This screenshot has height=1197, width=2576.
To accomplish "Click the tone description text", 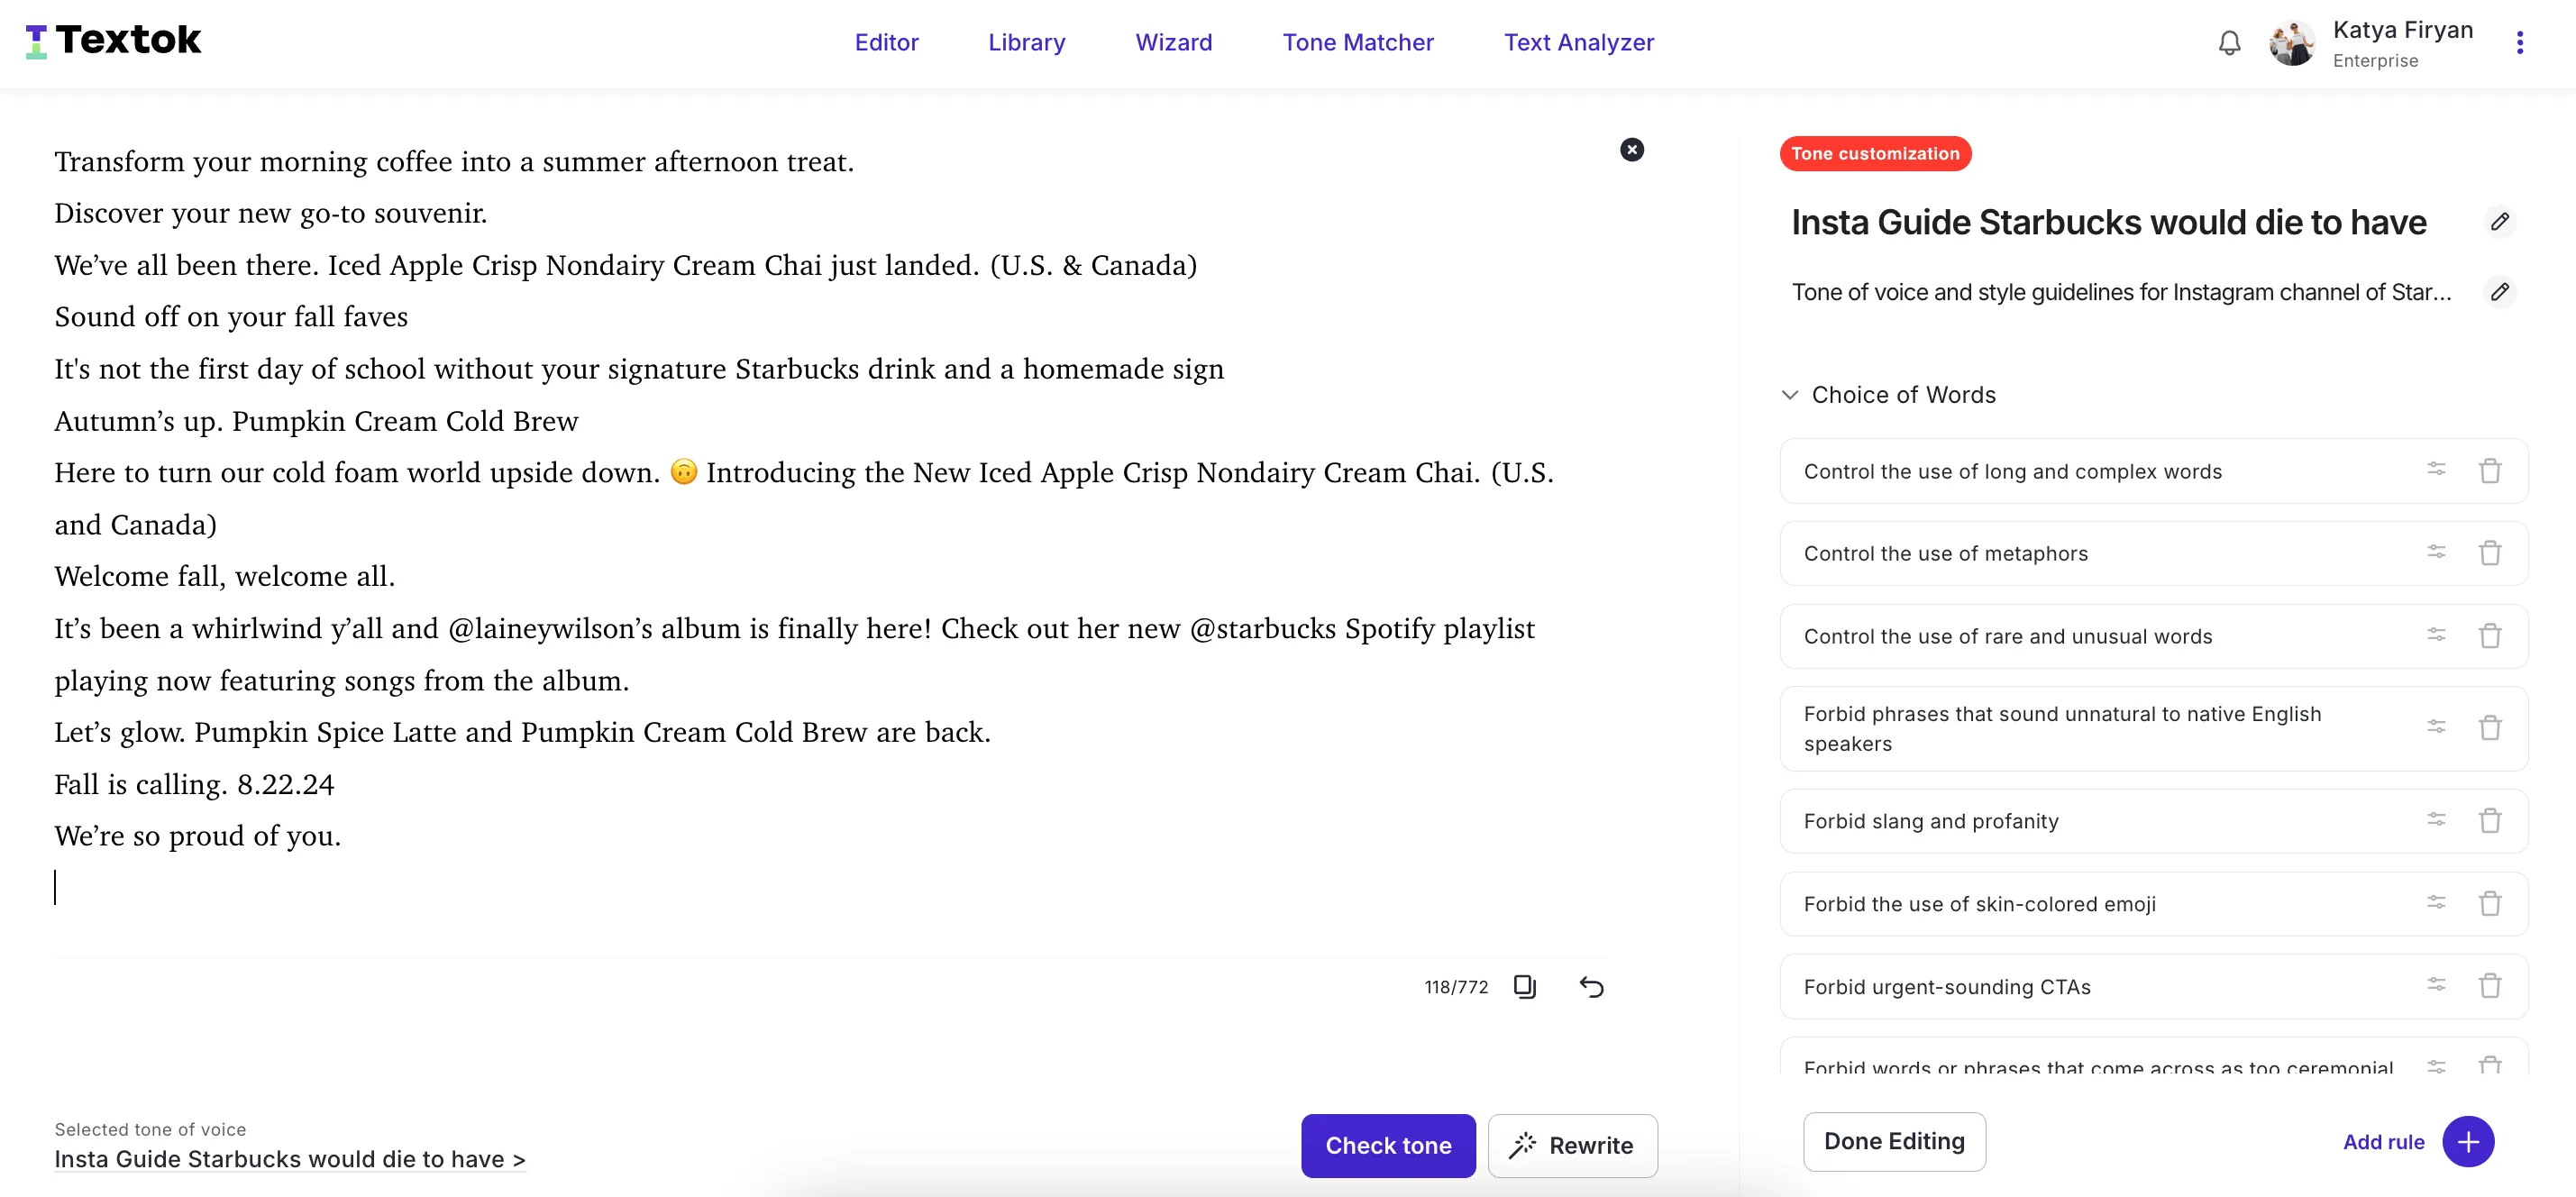I will click(x=2120, y=292).
